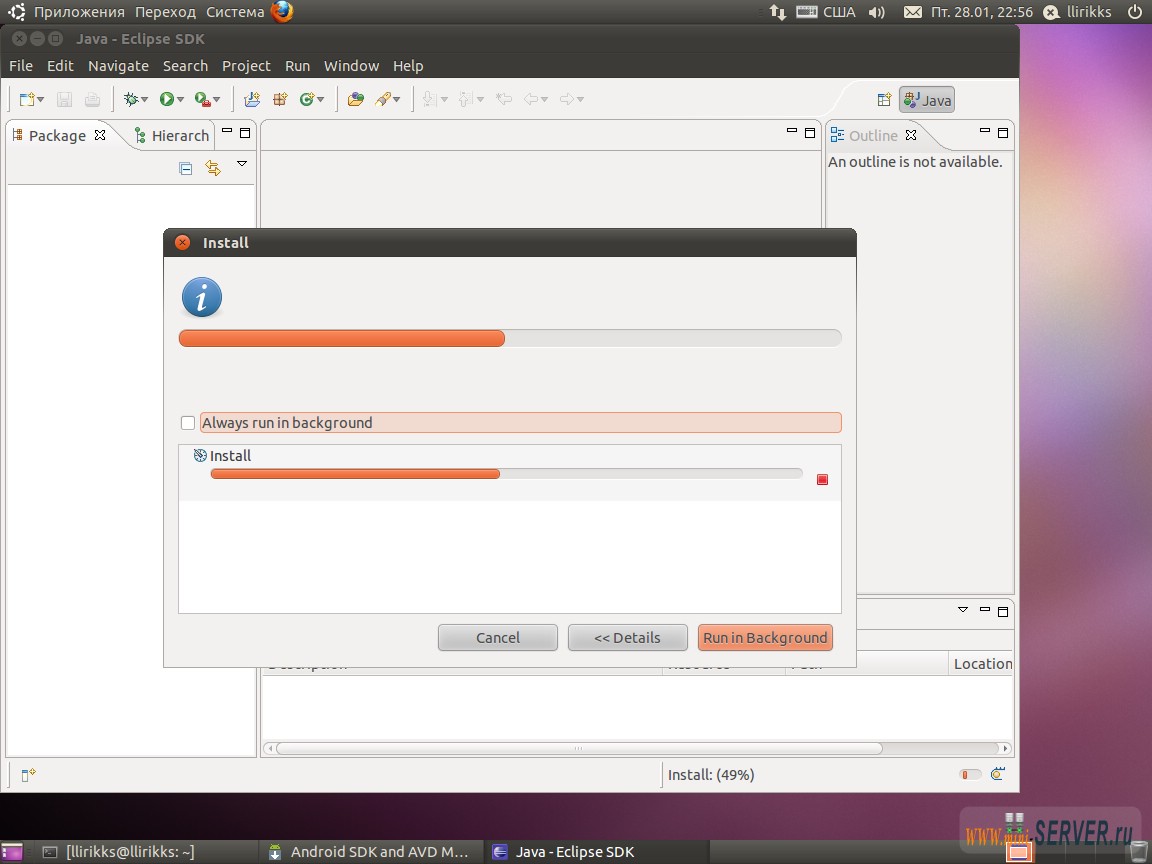Open the Debug configurations dropdown arrow
This screenshot has height=864, width=1152.
click(x=145, y=100)
